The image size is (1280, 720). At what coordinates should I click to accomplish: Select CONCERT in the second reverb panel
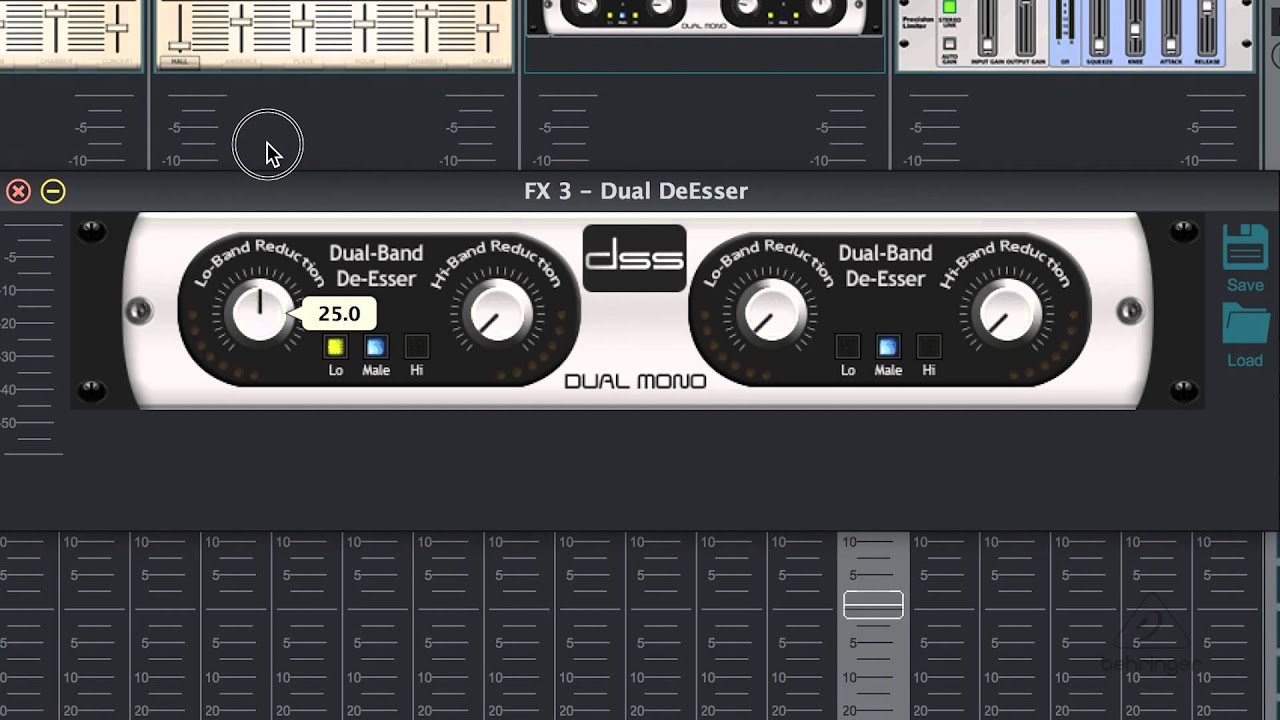tap(488, 62)
